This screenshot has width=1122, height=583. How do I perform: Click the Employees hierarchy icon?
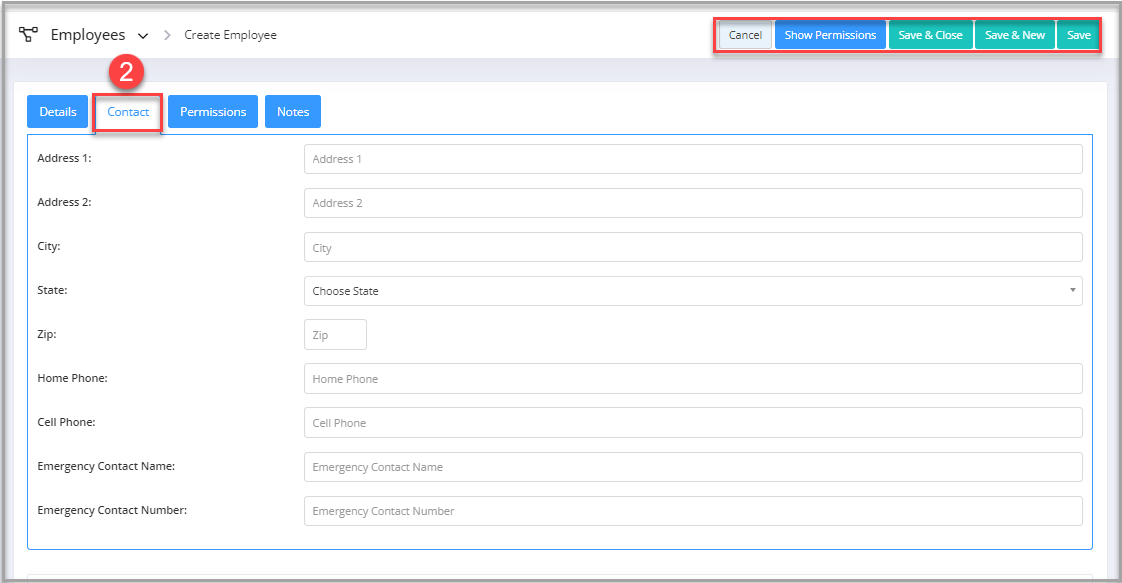click(x=28, y=35)
